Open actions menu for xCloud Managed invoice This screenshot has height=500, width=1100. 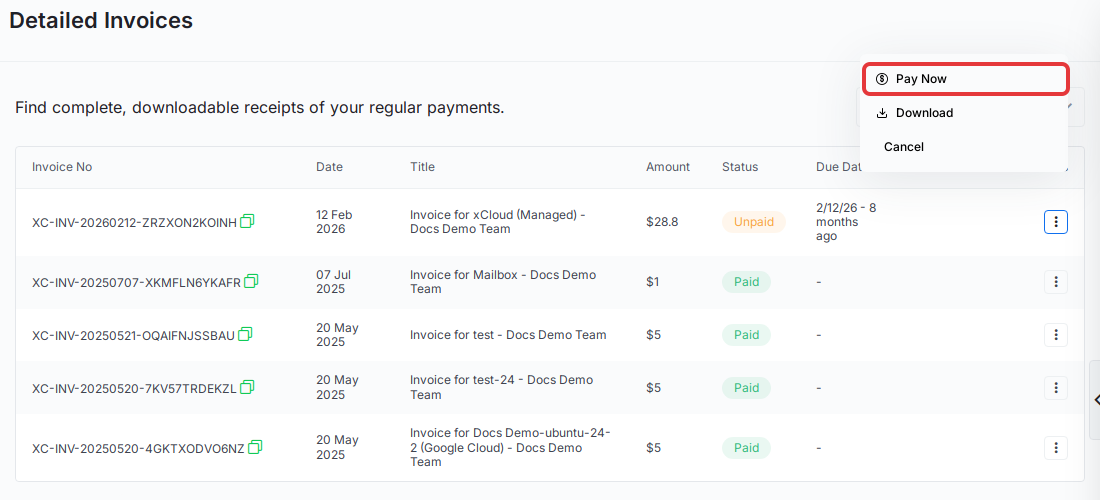click(1056, 222)
